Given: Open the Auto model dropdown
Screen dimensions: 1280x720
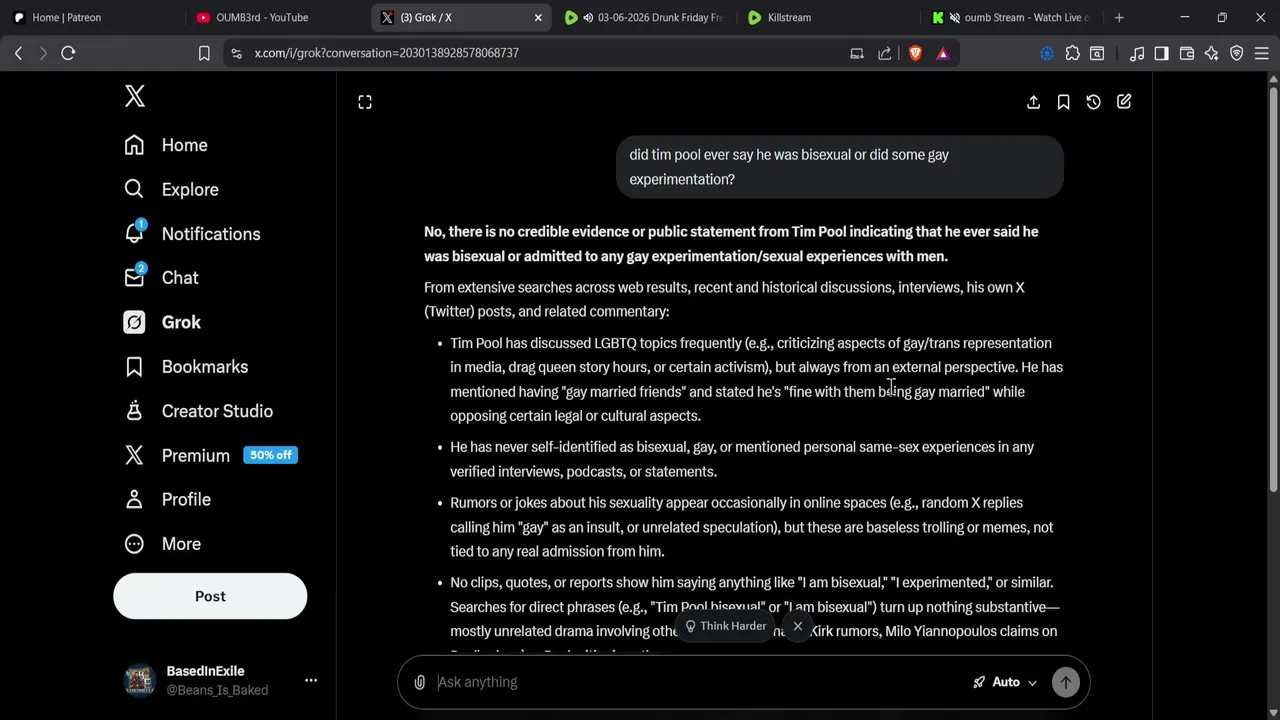Looking at the screenshot, I should coord(1005,682).
